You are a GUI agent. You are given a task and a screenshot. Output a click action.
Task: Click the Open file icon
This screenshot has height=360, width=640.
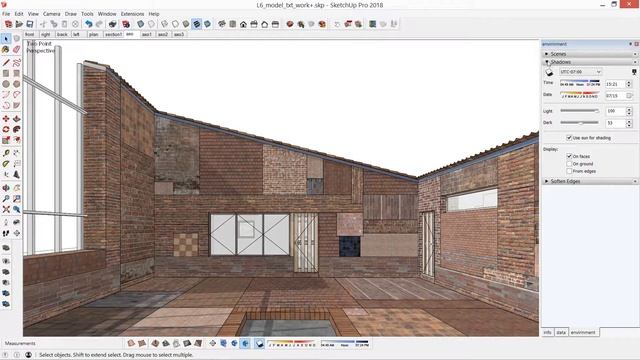[x=19, y=24]
